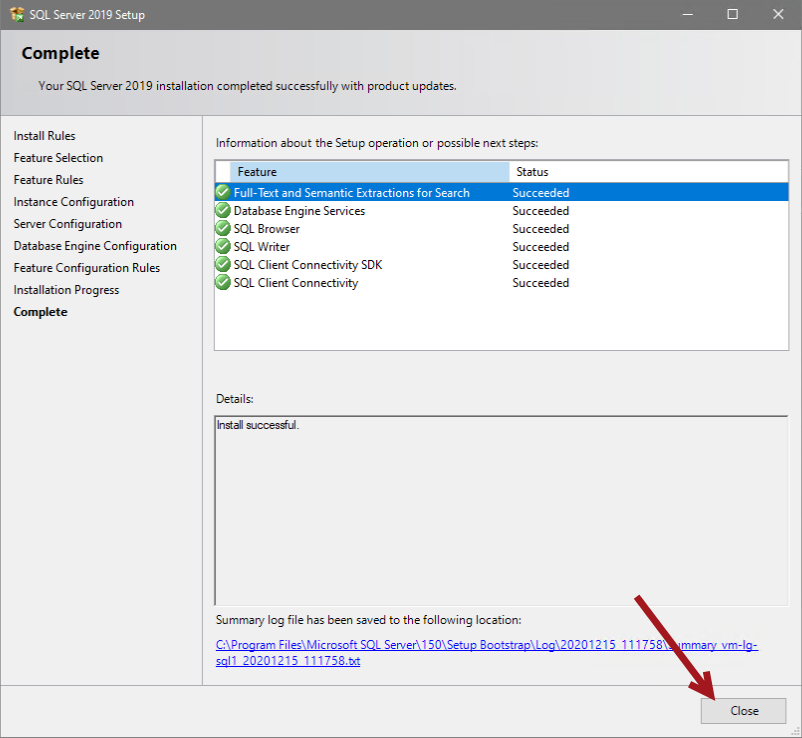Click the Close button

point(743,710)
